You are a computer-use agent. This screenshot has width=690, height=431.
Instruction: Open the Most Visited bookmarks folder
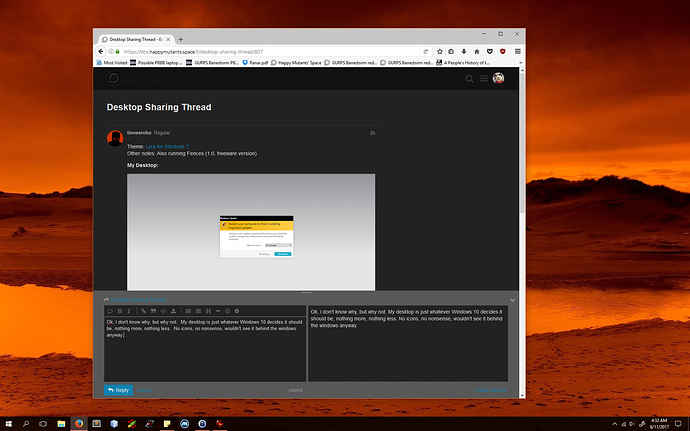tap(112, 63)
